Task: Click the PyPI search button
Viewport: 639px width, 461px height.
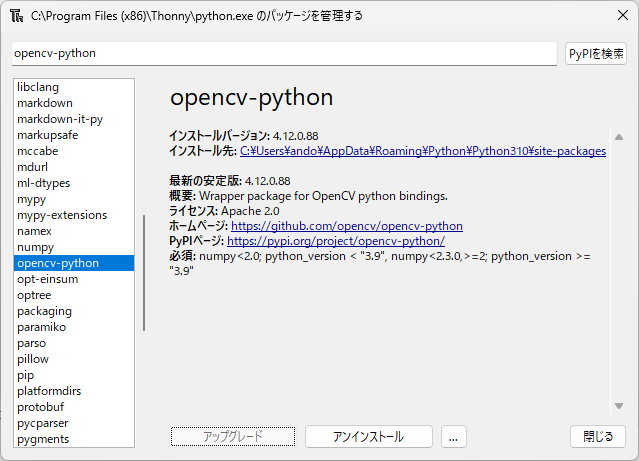Action: (x=596, y=54)
